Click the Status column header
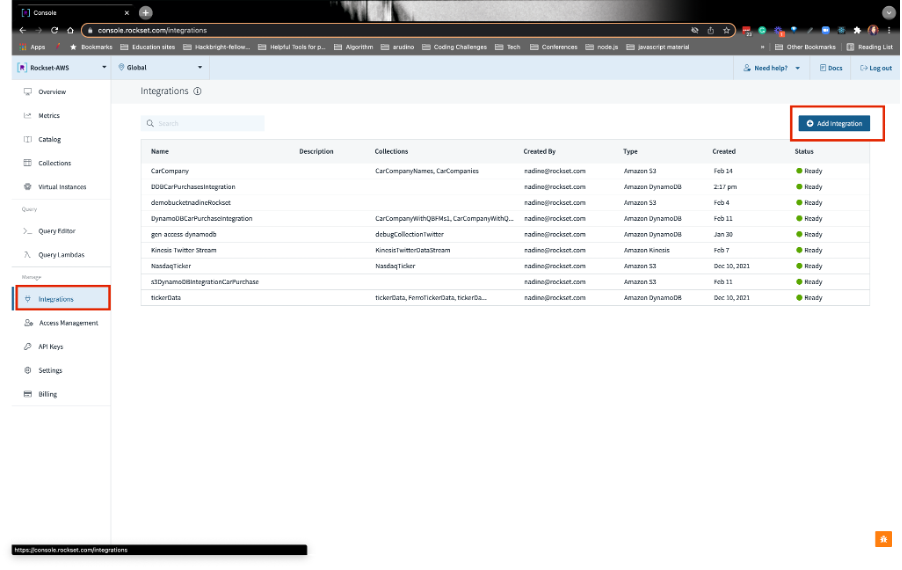Screen dimensions: 902x570 [x=804, y=152]
